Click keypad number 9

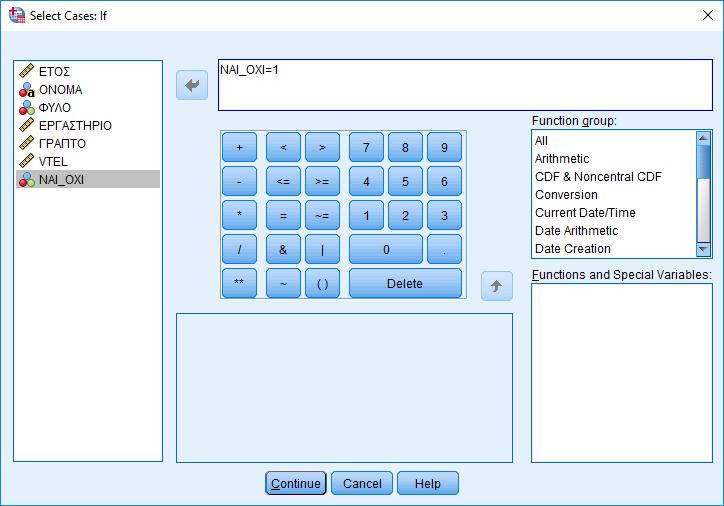coord(444,147)
